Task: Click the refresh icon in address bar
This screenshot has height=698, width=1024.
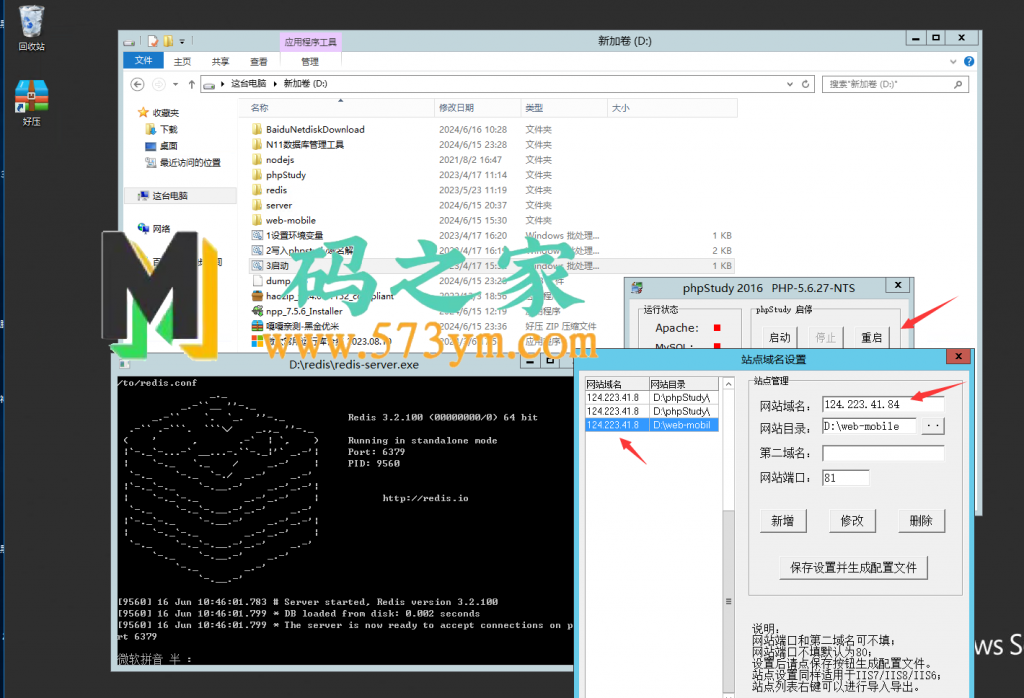Action: 805,84
